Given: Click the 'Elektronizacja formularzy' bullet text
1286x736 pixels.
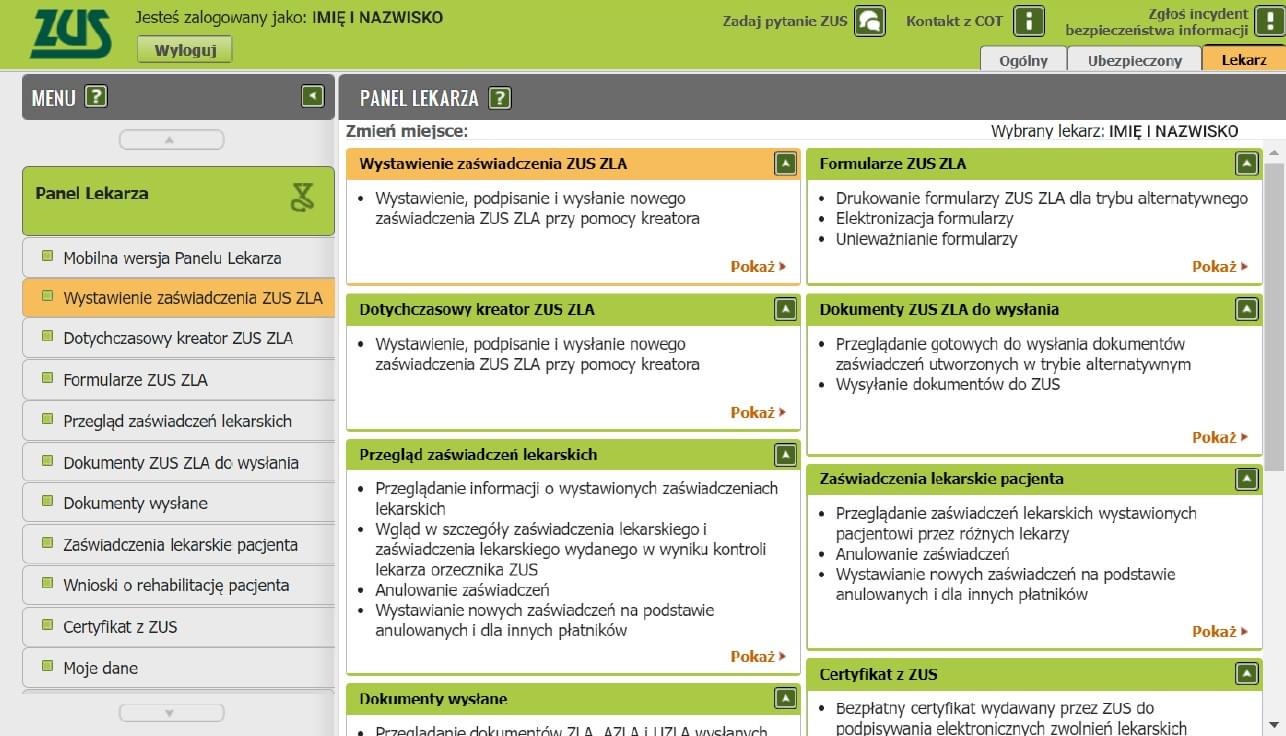Looking at the screenshot, I should 925,218.
